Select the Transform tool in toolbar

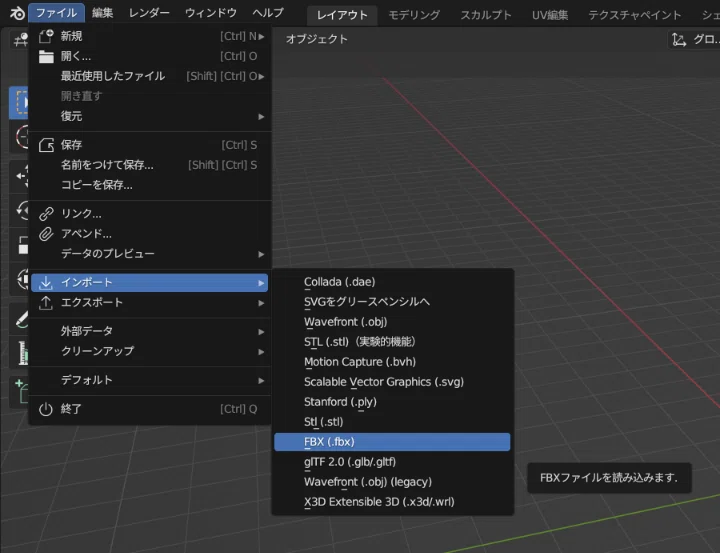[x=19, y=279]
